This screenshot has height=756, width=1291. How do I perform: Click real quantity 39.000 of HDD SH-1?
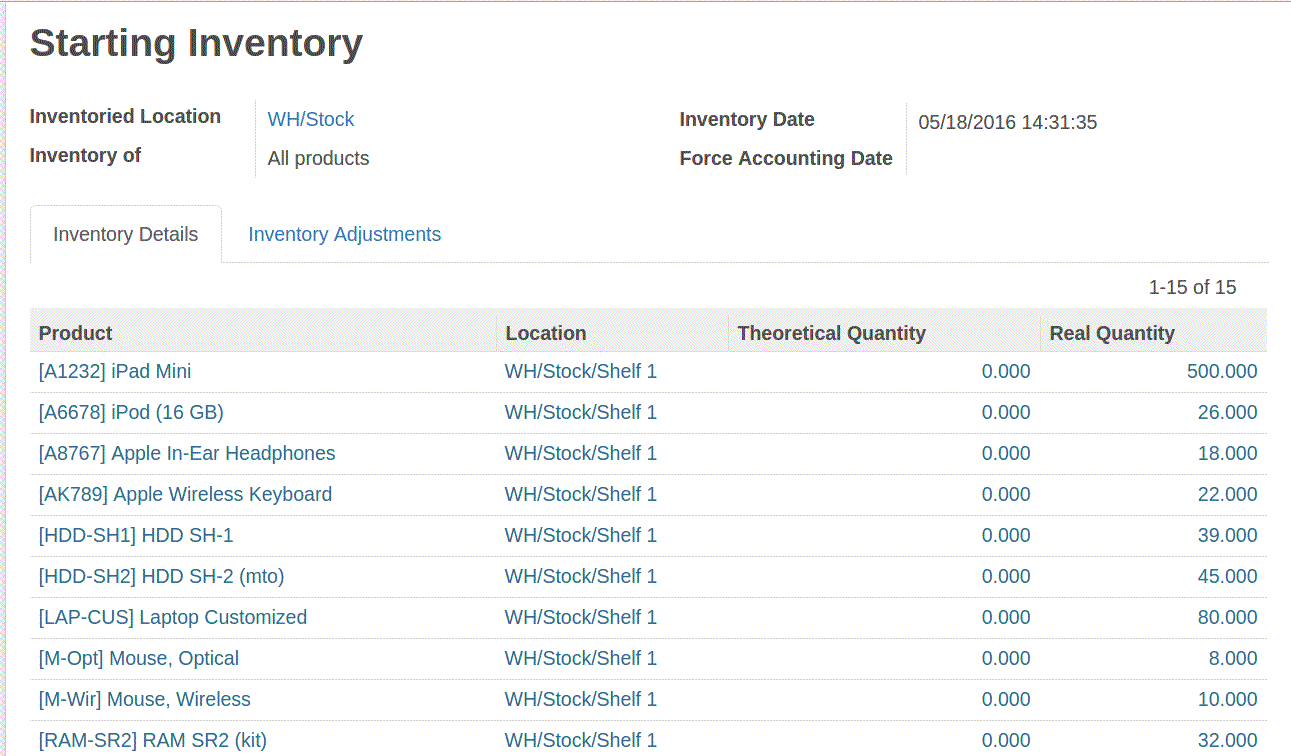(x=1227, y=536)
